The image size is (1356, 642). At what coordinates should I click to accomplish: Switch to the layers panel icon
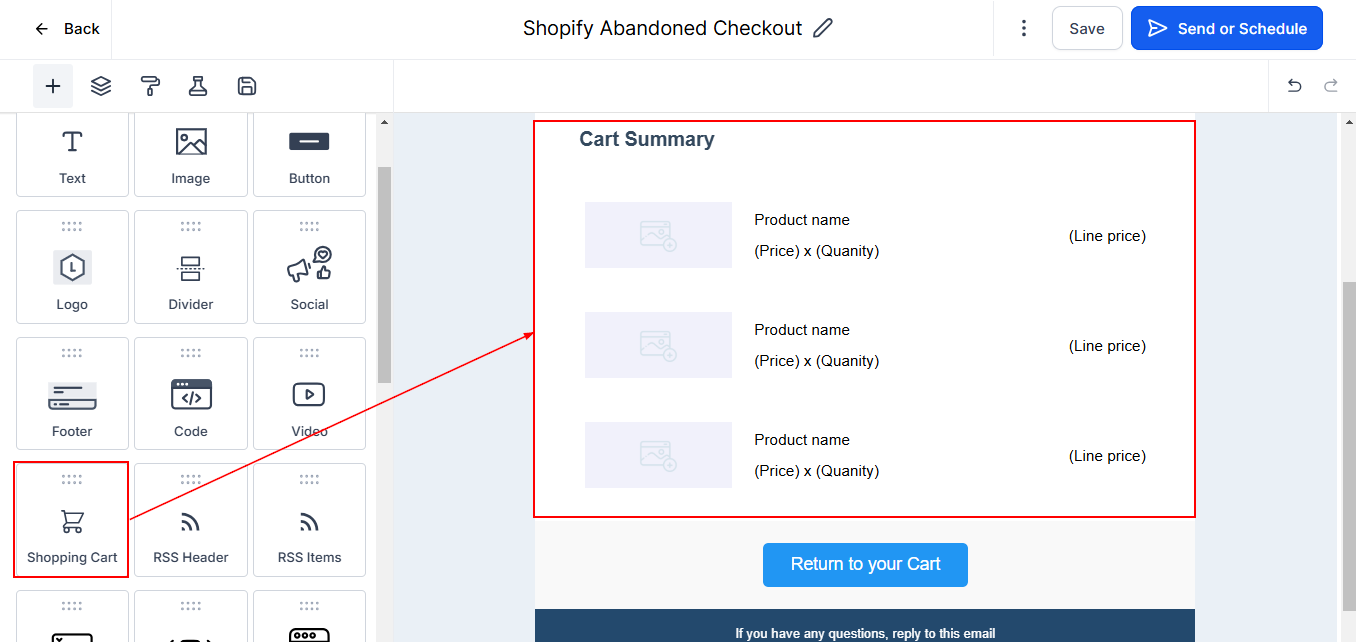point(101,86)
